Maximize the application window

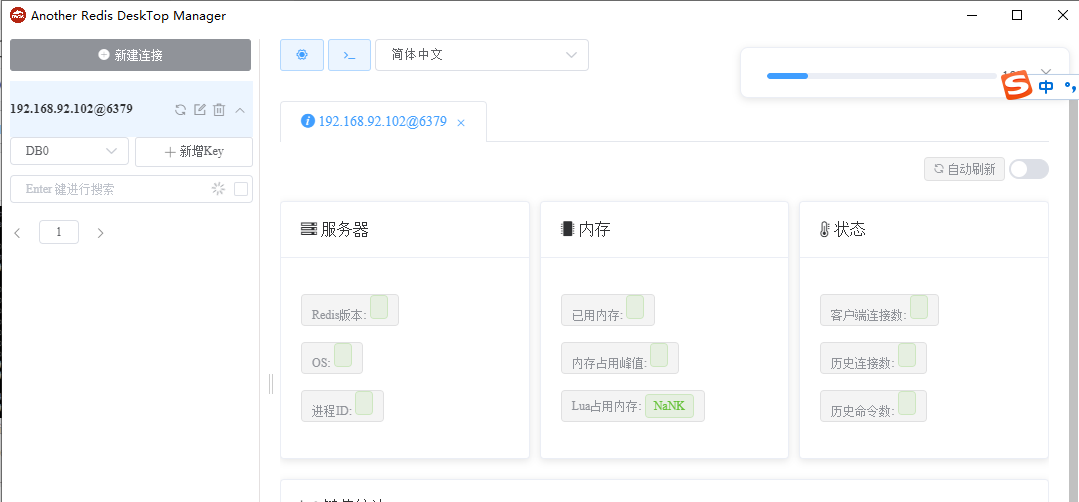point(1016,15)
